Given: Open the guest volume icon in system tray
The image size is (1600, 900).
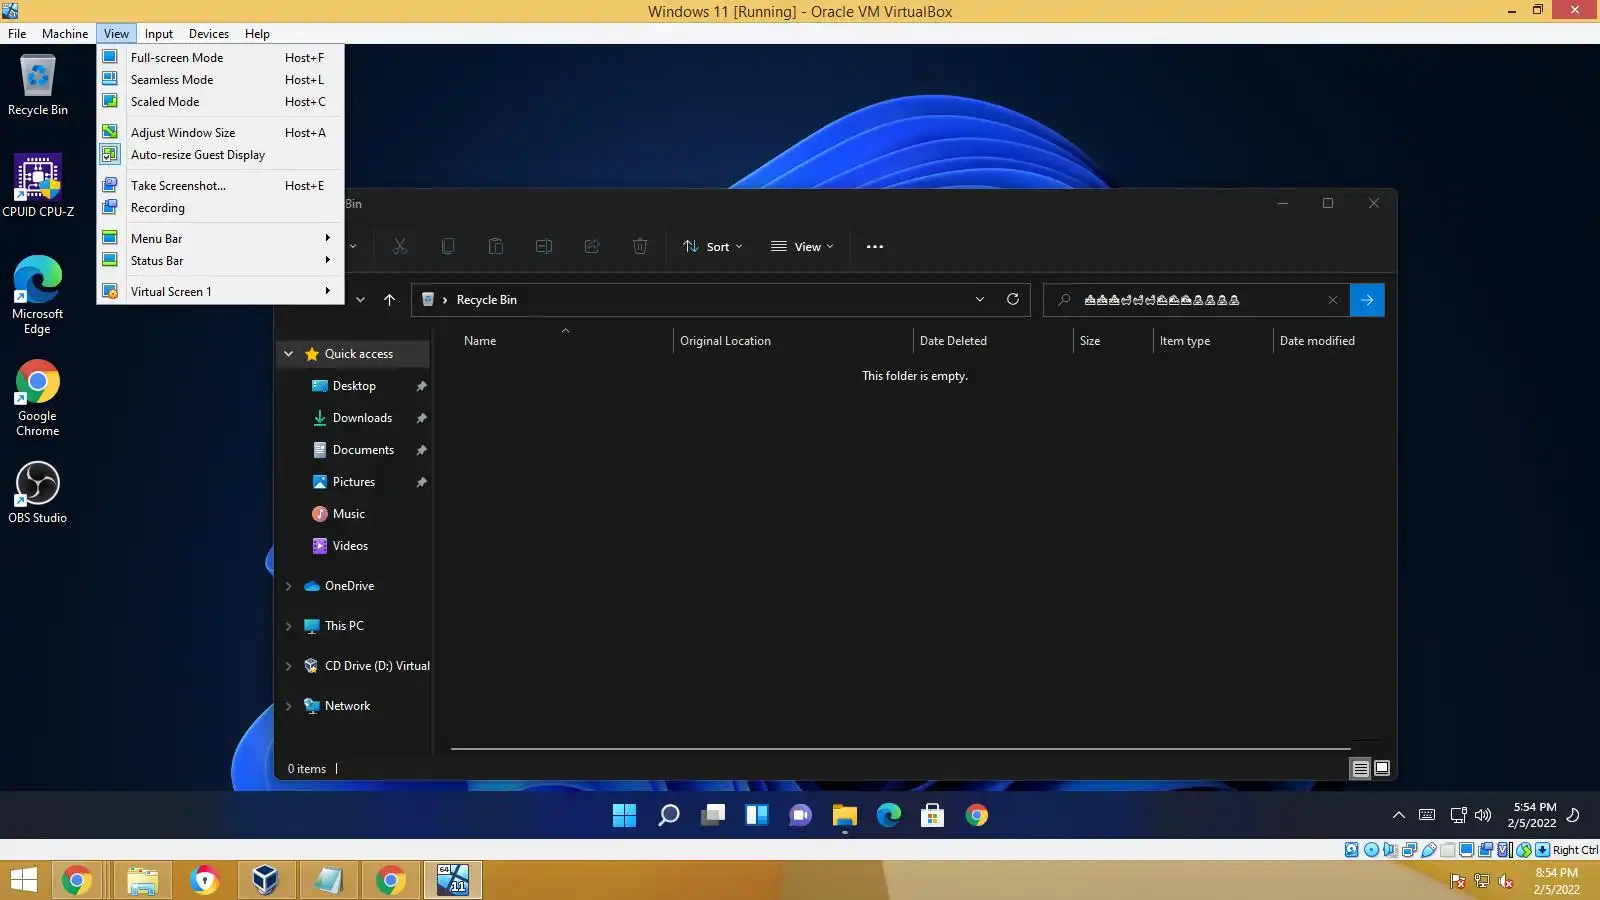Looking at the screenshot, I should 1483,816.
